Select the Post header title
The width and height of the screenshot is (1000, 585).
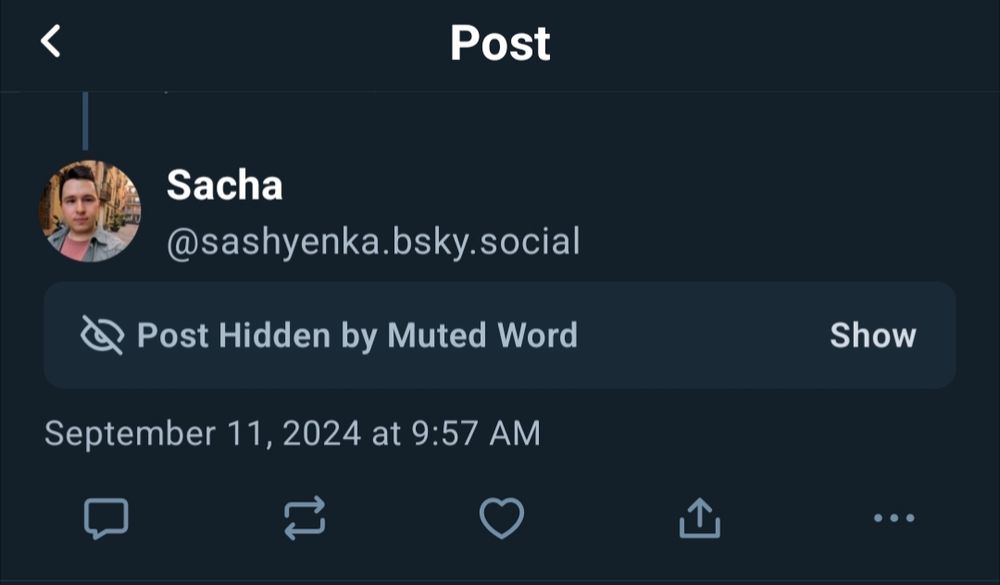point(500,42)
